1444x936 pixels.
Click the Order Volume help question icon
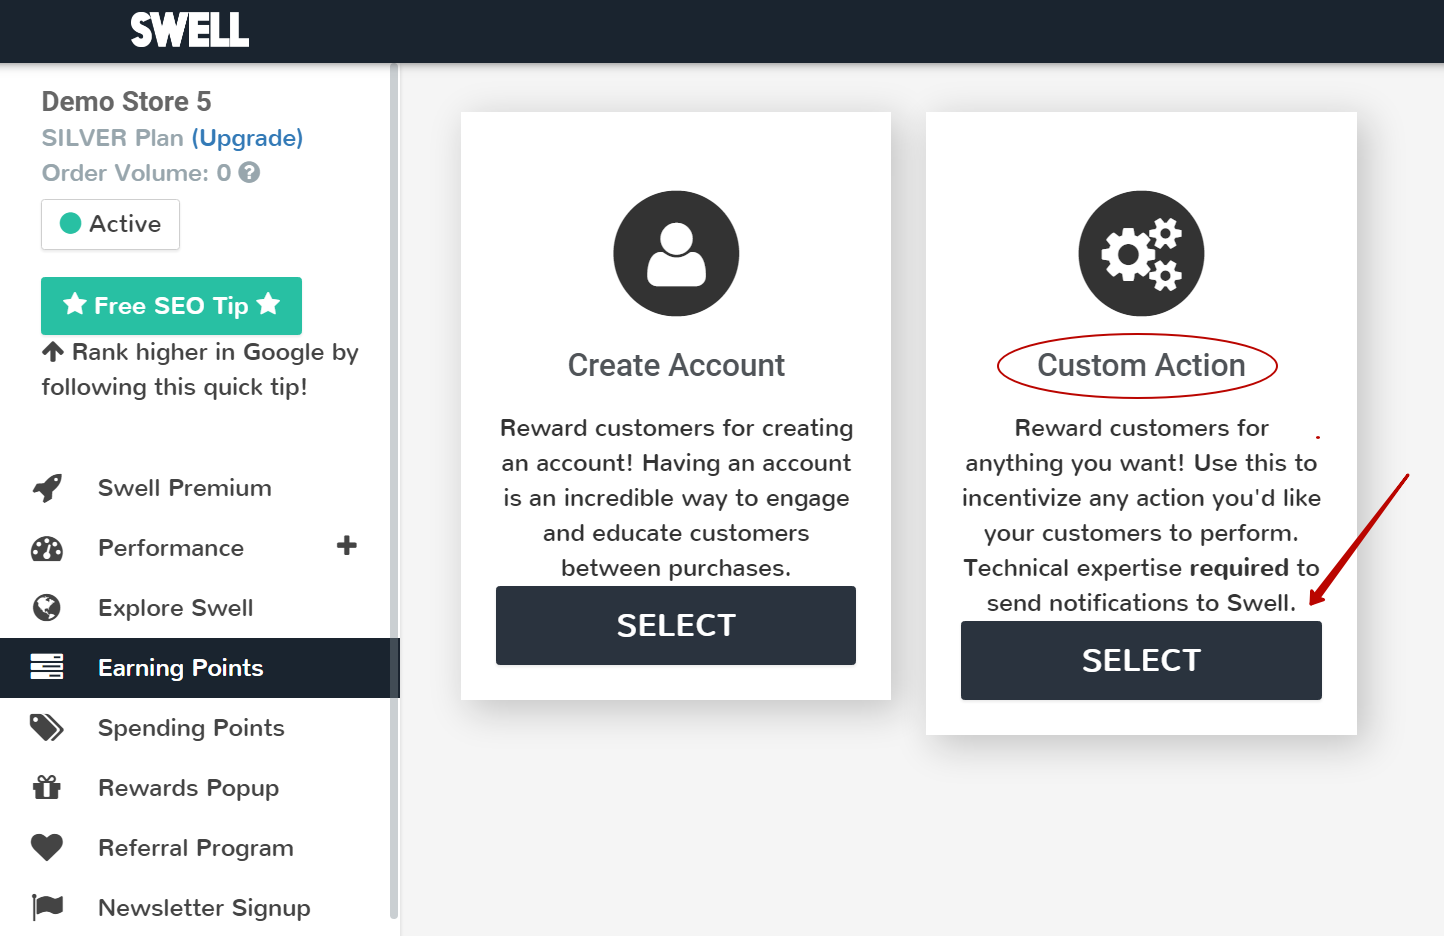pyautogui.click(x=250, y=172)
